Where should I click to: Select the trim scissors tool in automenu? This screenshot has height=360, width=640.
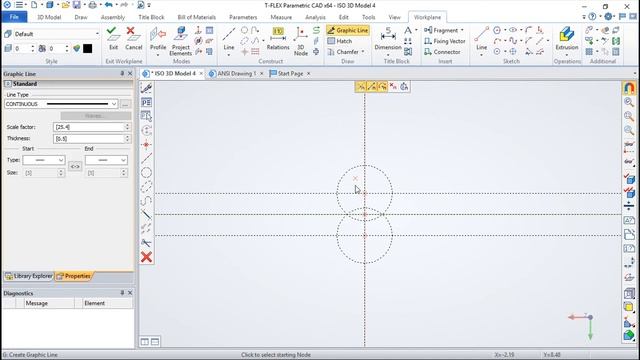[146, 243]
